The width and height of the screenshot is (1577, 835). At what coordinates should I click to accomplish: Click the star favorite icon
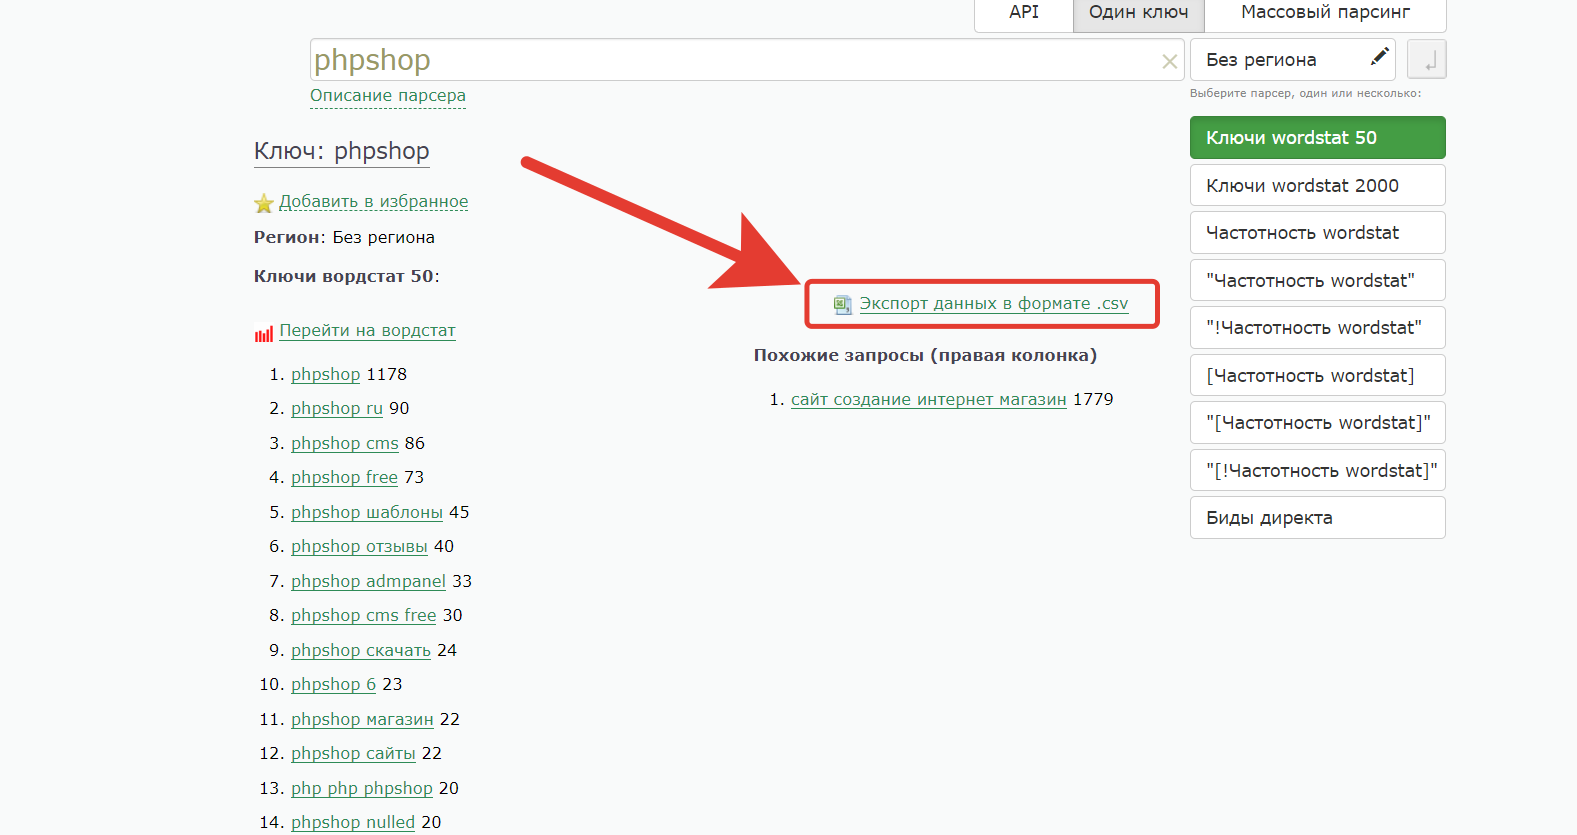coord(264,204)
